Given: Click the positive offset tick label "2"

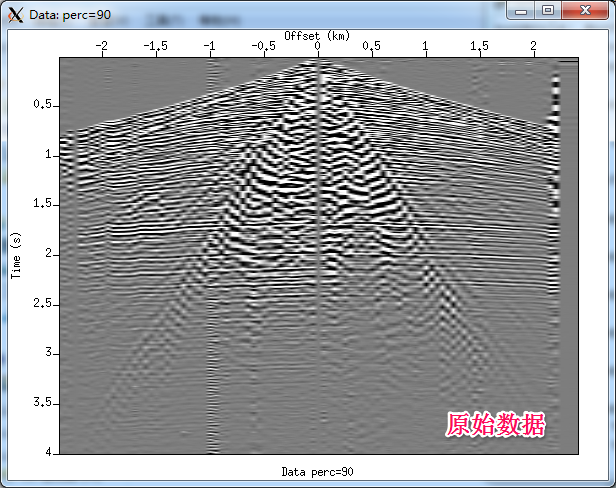Looking at the screenshot, I should point(534,46).
